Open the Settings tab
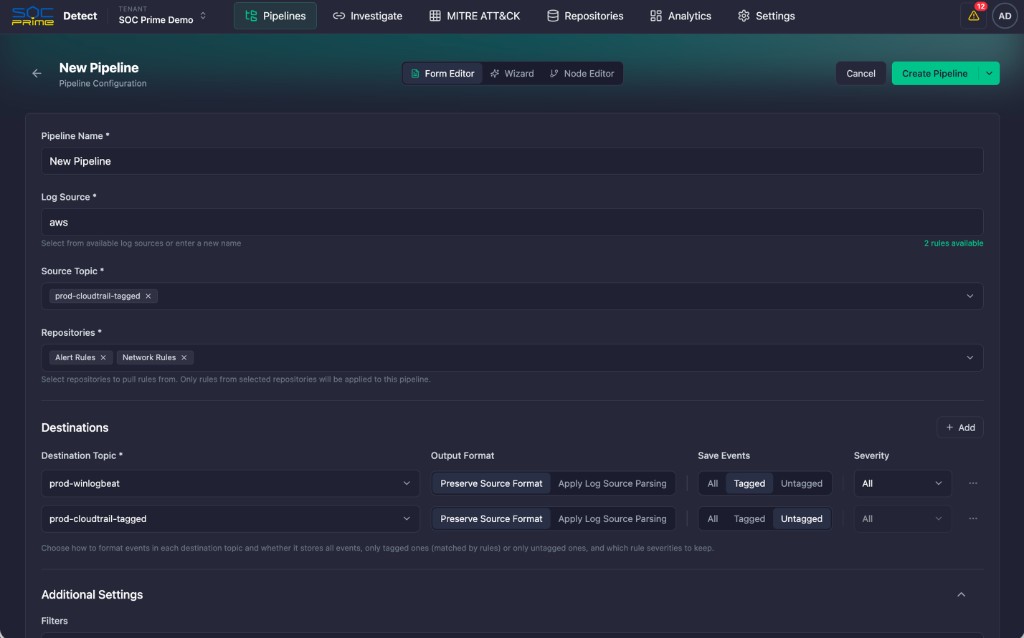The width and height of the screenshot is (1024, 638). point(766,16)
